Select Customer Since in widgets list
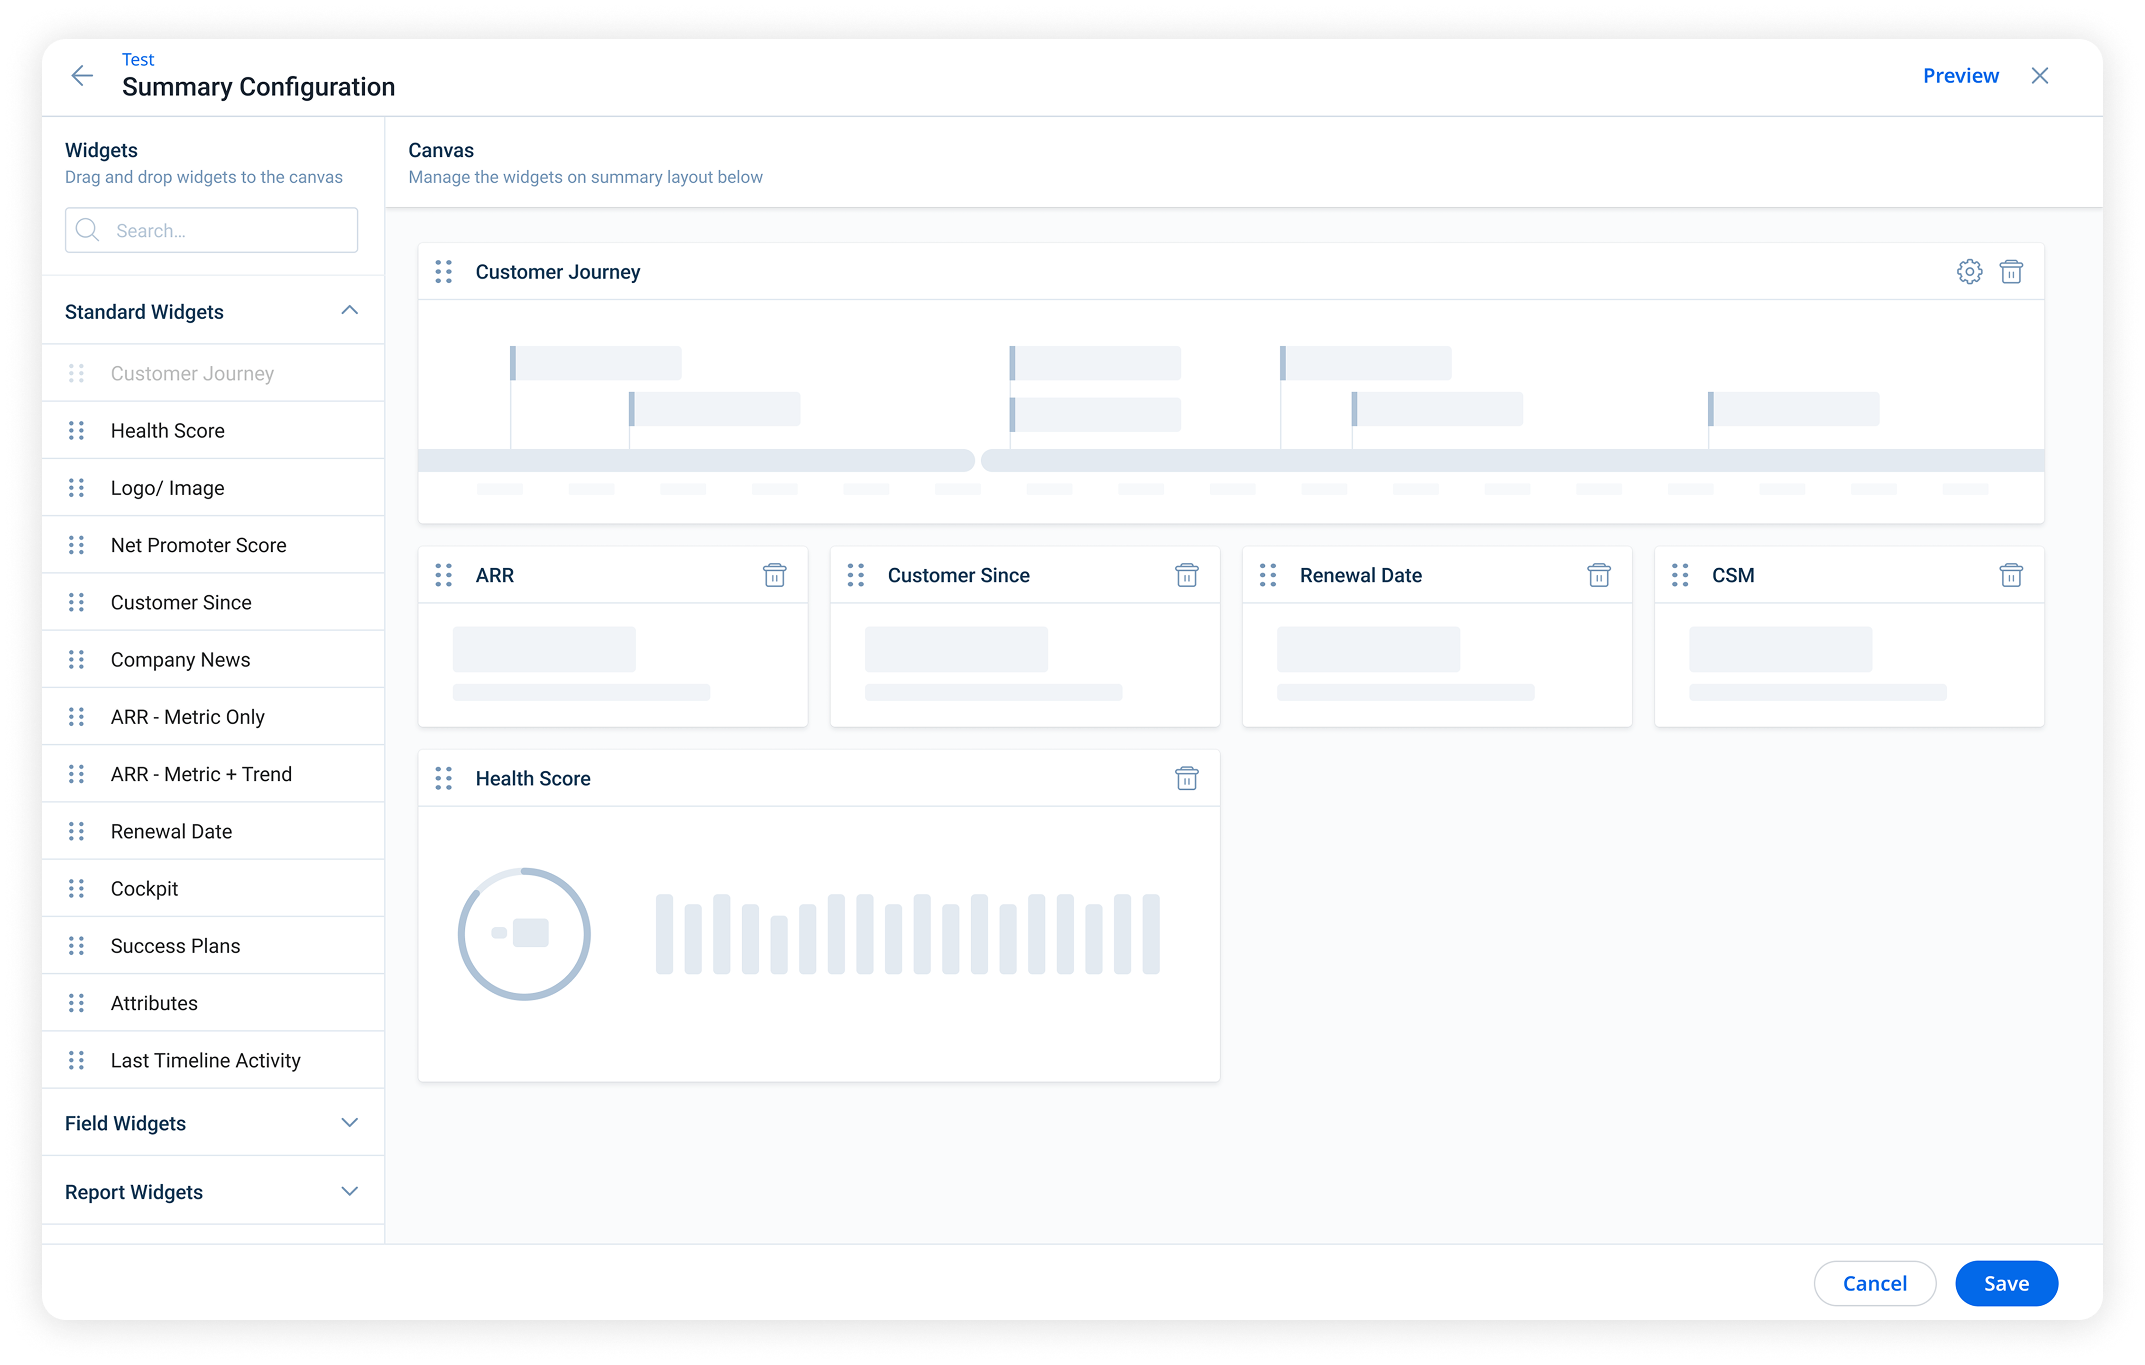 pyautogui.click(x=213, y=602)
